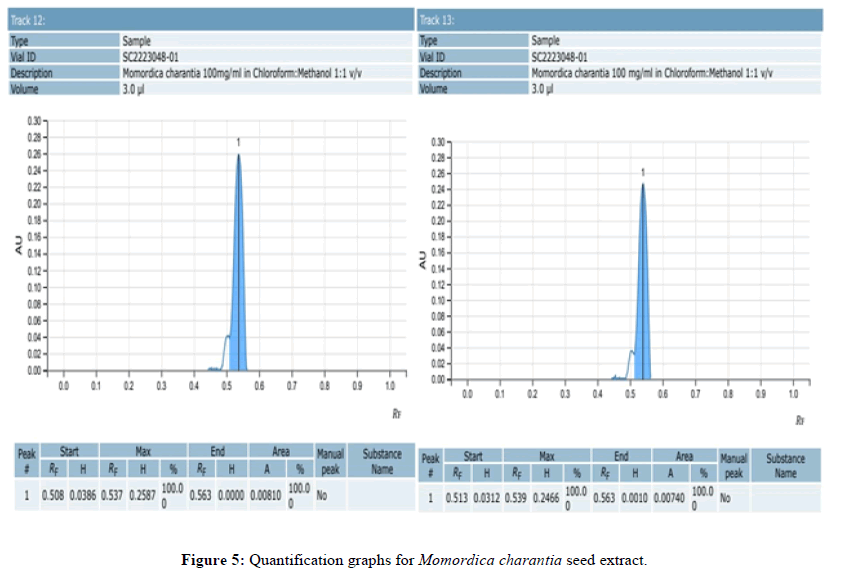Click peak label 1 above Track 12 peak

click(239, 144)
